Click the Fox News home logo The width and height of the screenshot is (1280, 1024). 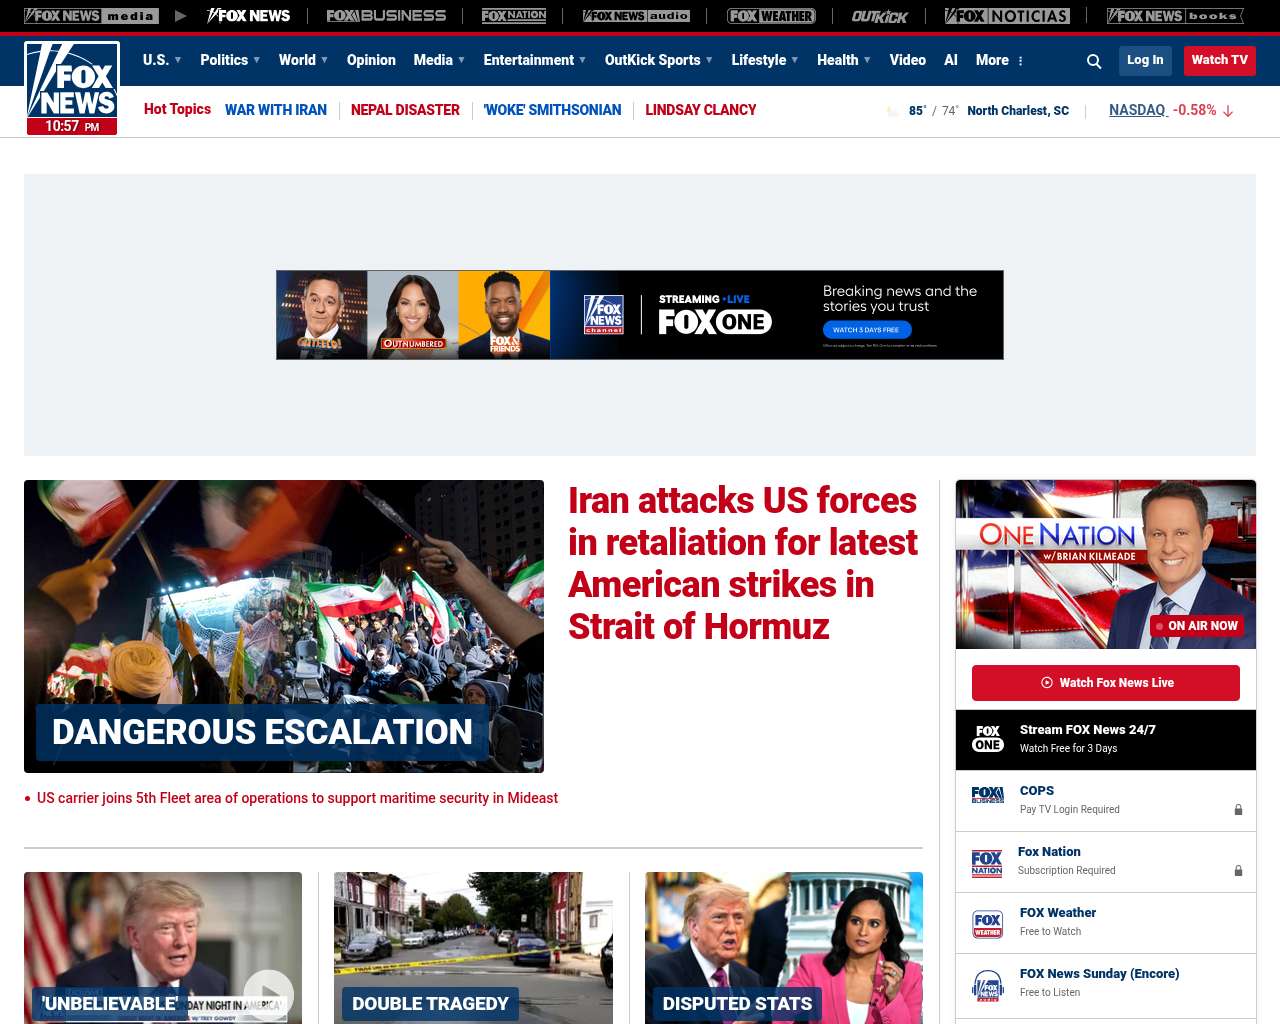(72, 88)
